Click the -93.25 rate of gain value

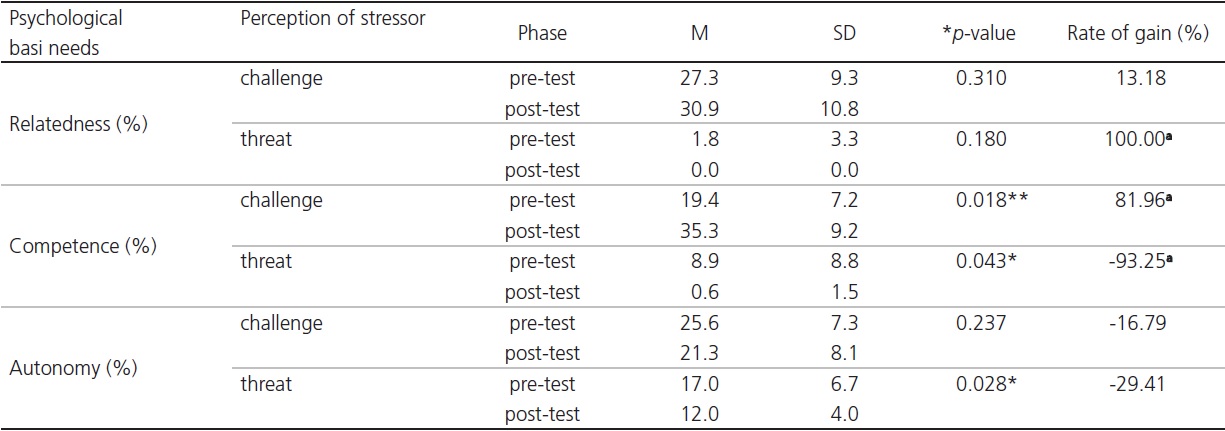tap(1140, 262)
